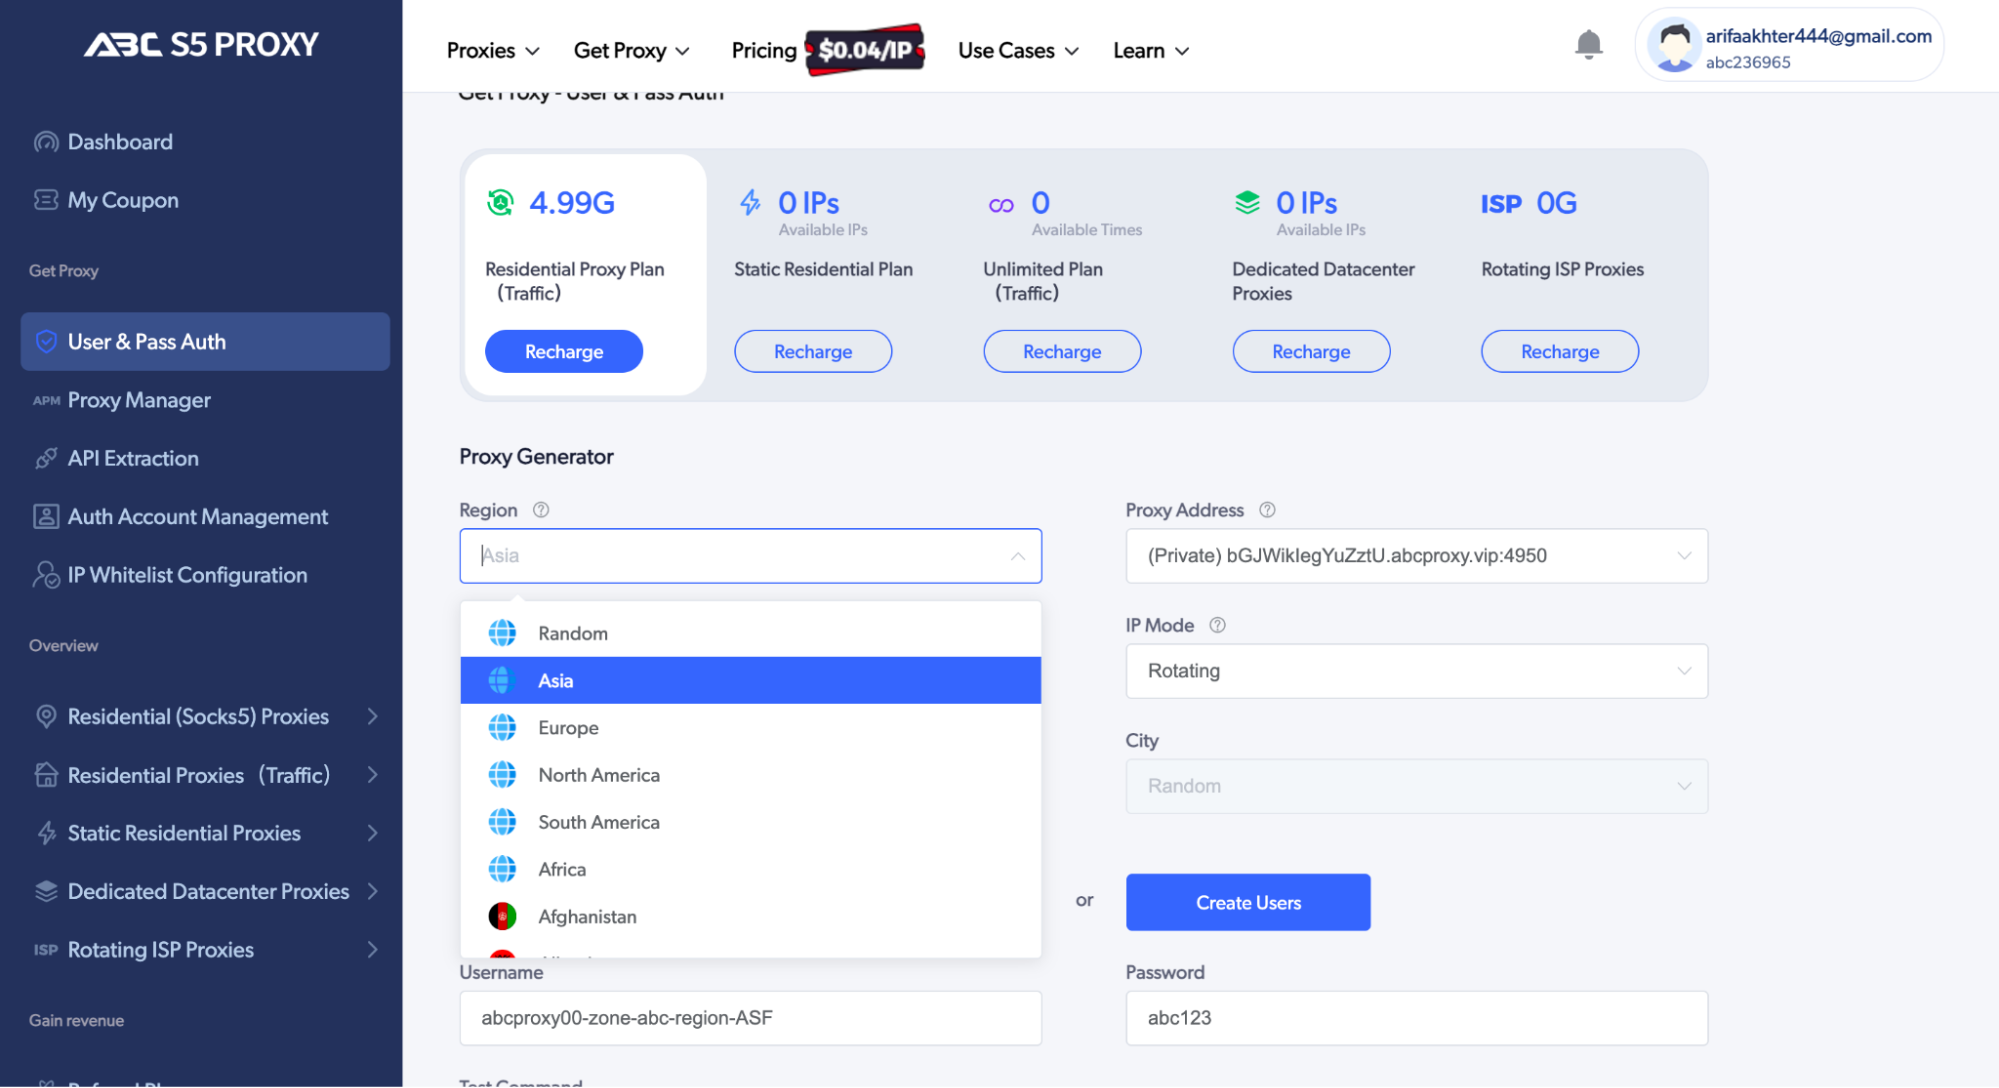This screenshot has width=1999, height=1088.
Task: Expand Dedicated Datacenter Proxies chevron
Action: click(x=372, y=891)
